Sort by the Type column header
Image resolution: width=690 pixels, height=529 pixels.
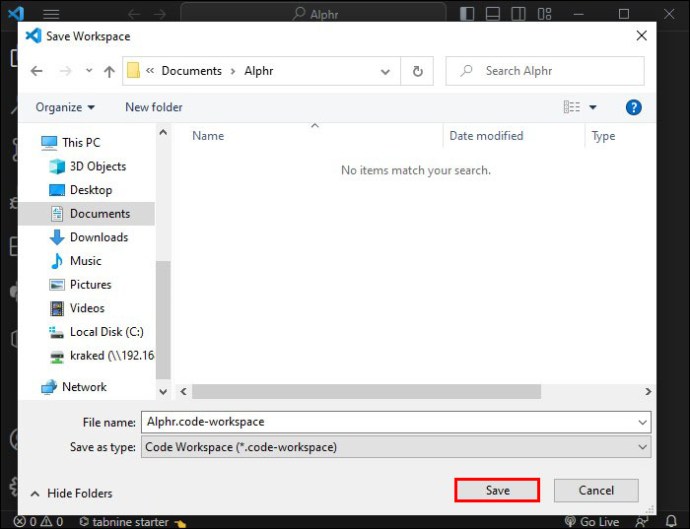point(603,136)
